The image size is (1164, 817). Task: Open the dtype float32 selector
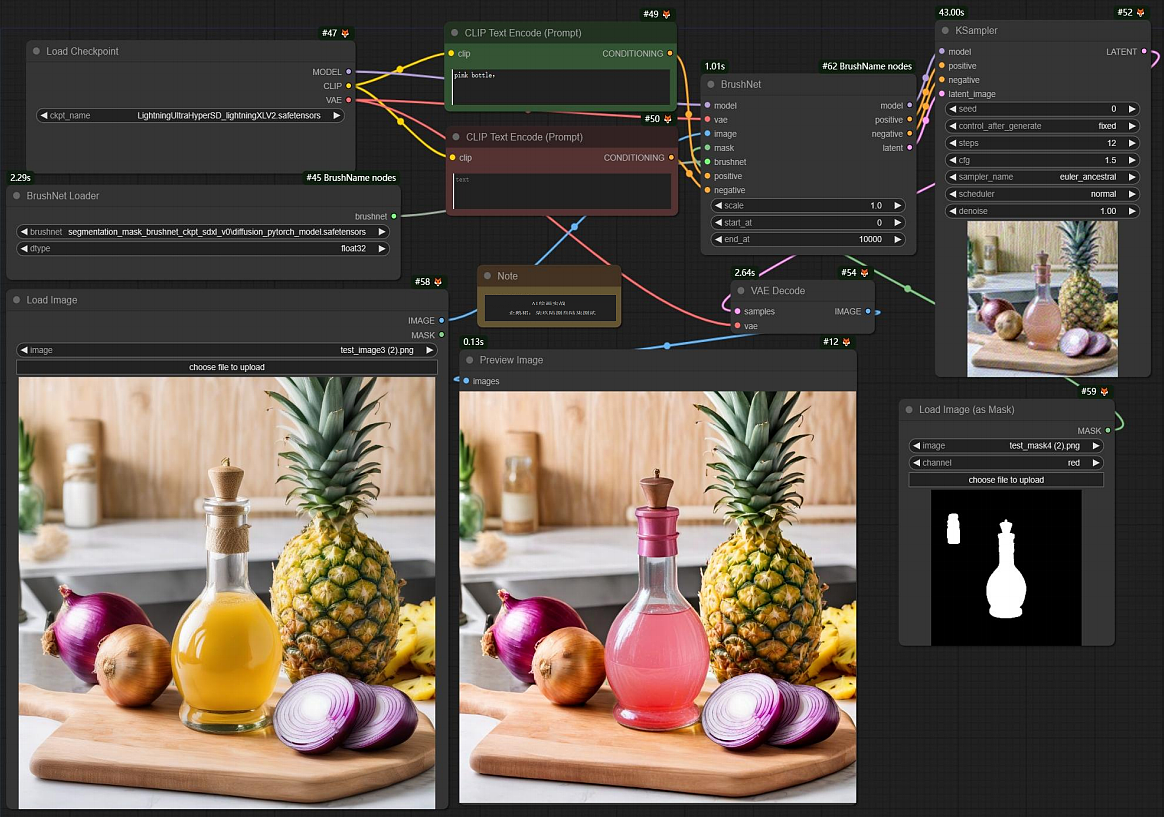coord(203,249)
